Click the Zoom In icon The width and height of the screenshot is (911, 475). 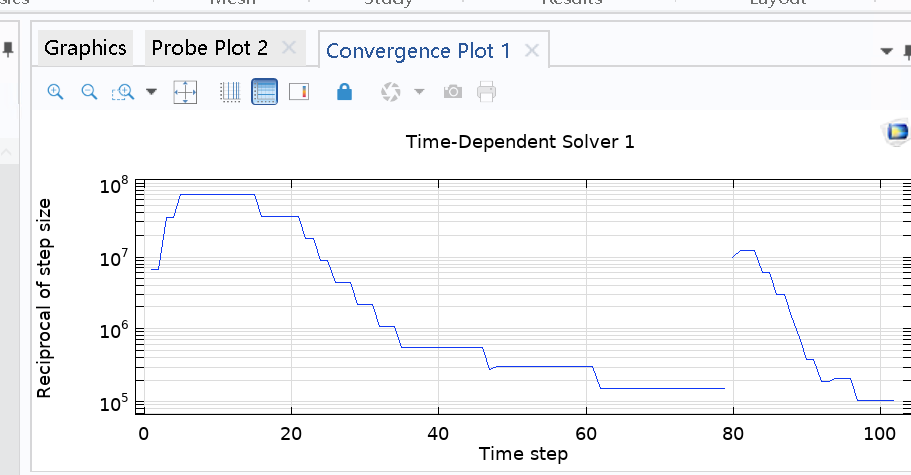click(56, 92)
